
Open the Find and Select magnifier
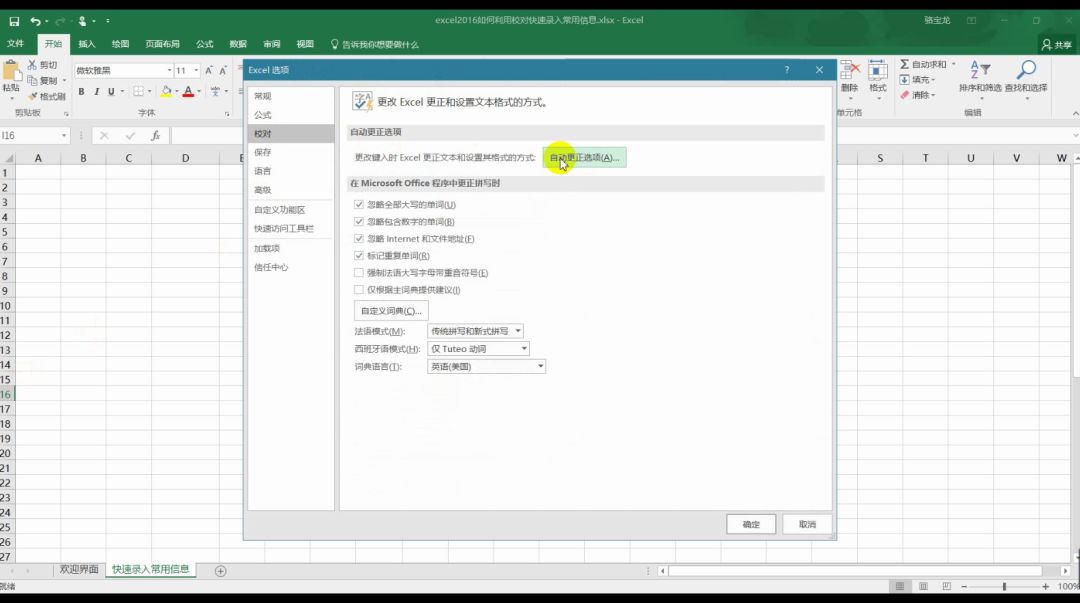(x=1026, y=77)
